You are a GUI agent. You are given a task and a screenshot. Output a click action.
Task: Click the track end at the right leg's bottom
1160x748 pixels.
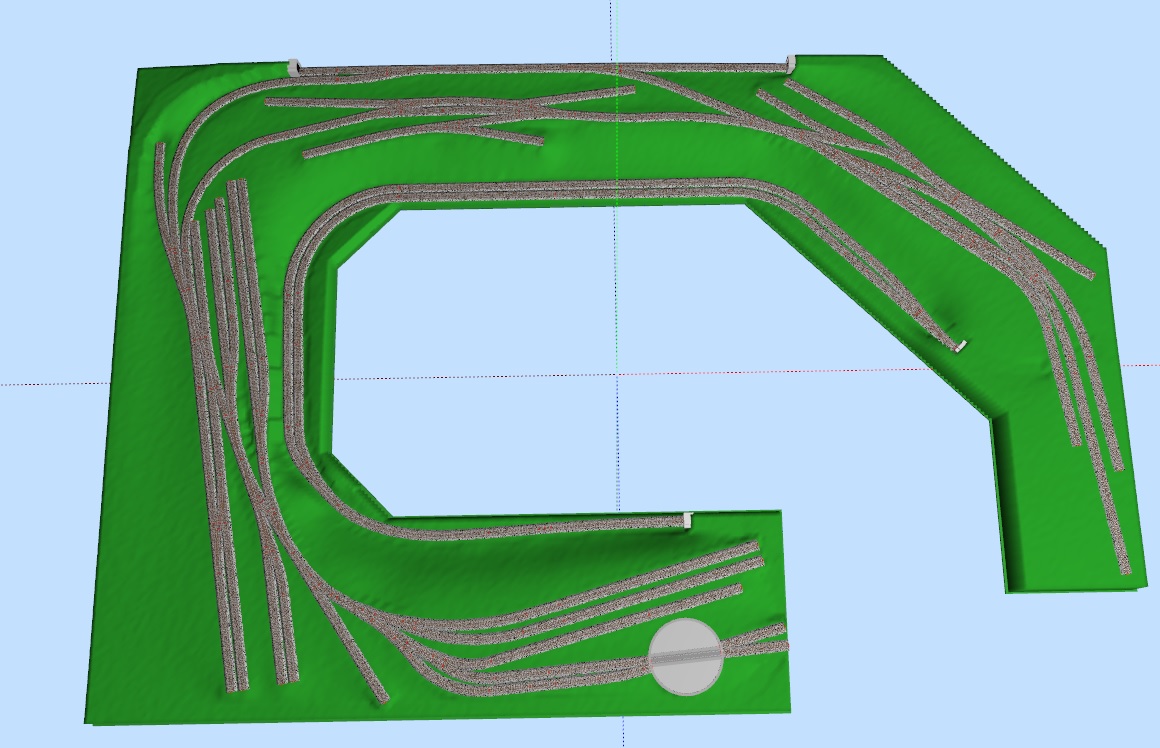point(1124,568)
